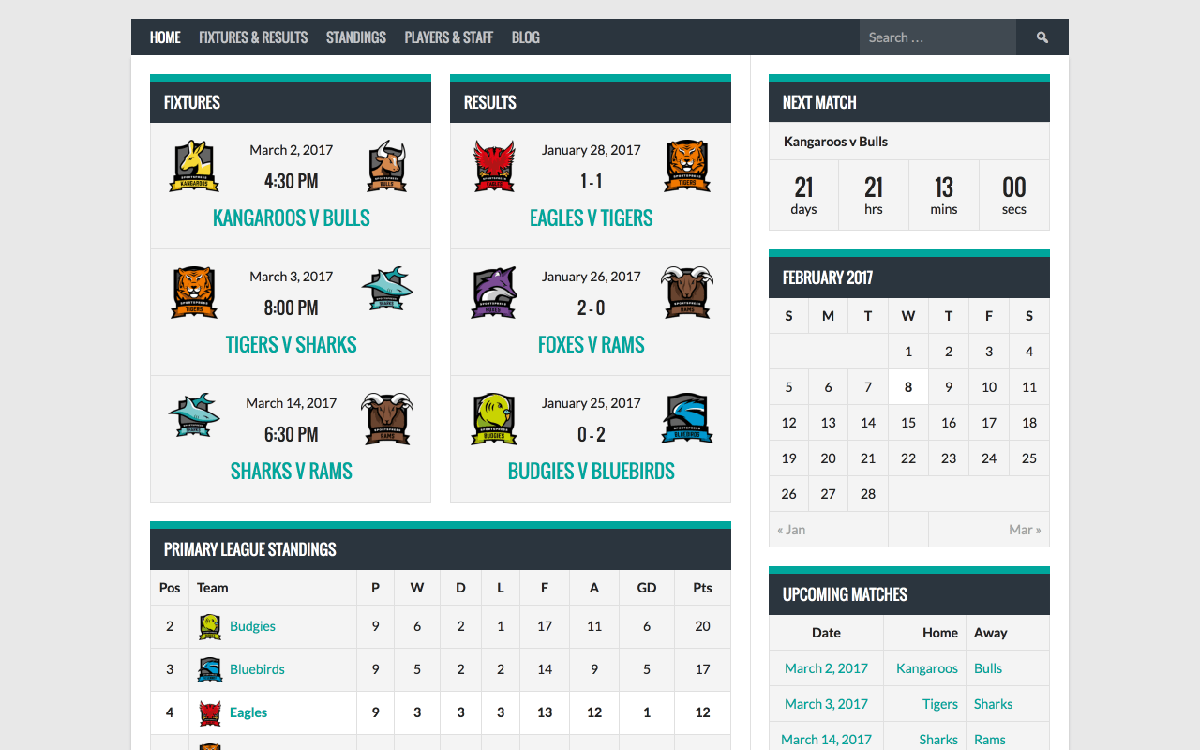Go to next month Mar in calendar
Image resolution: width=1200 pixels, height=750 pixels.
(1024, 530)
